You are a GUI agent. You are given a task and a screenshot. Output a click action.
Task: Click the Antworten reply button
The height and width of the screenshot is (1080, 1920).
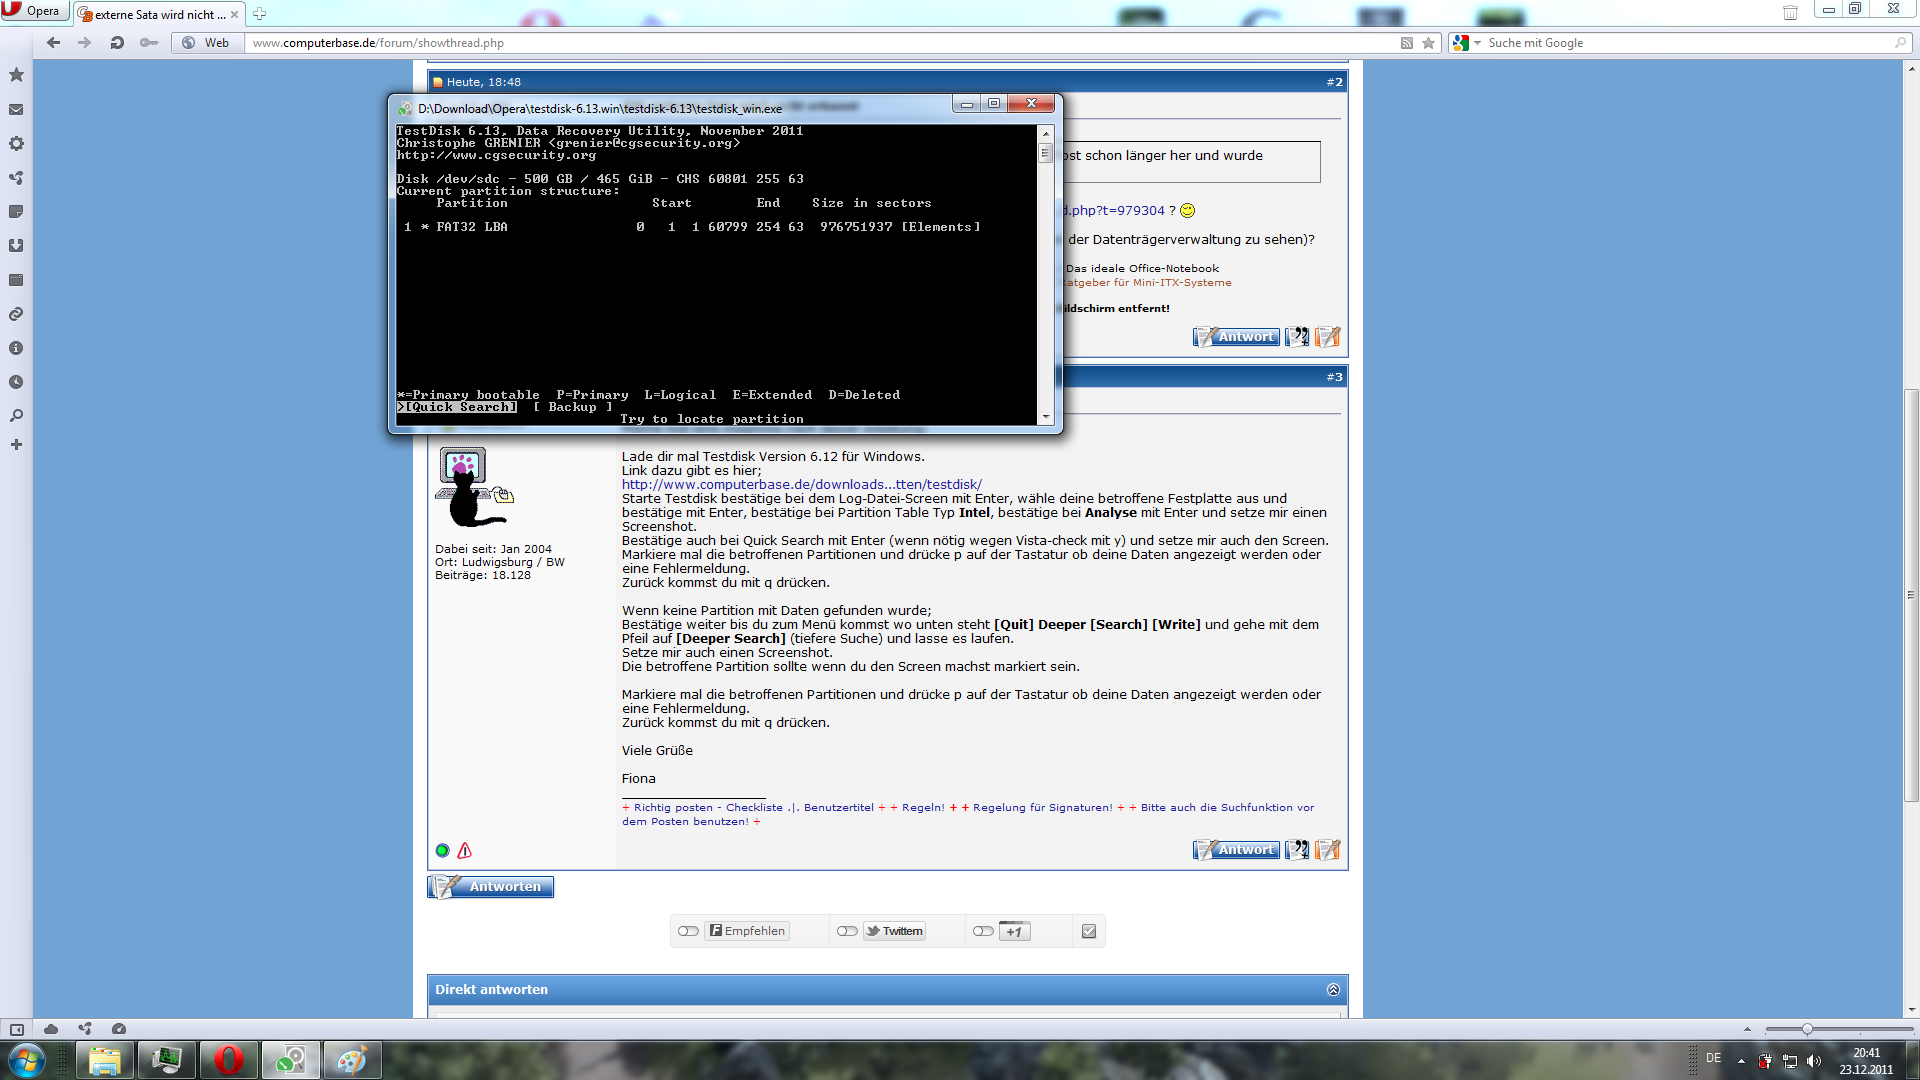point(492,887)
